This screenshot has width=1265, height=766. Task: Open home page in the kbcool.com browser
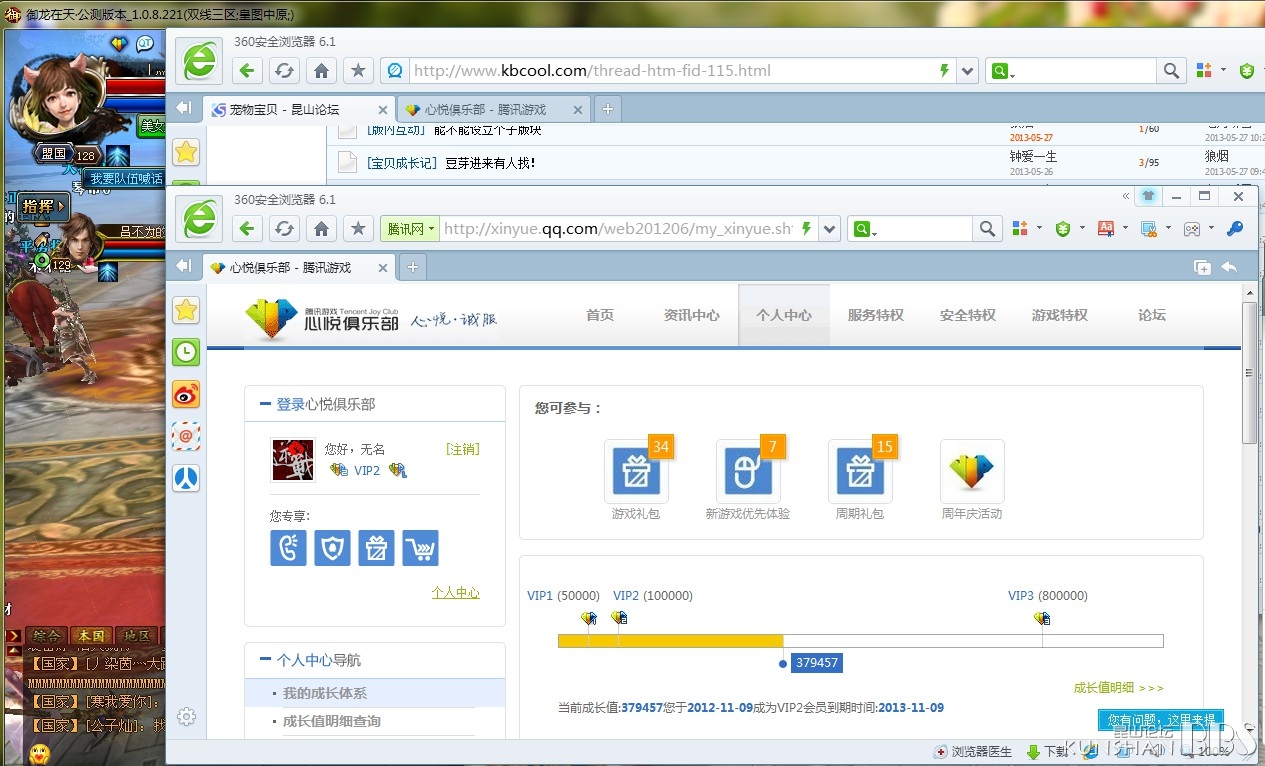click(321, 71)
